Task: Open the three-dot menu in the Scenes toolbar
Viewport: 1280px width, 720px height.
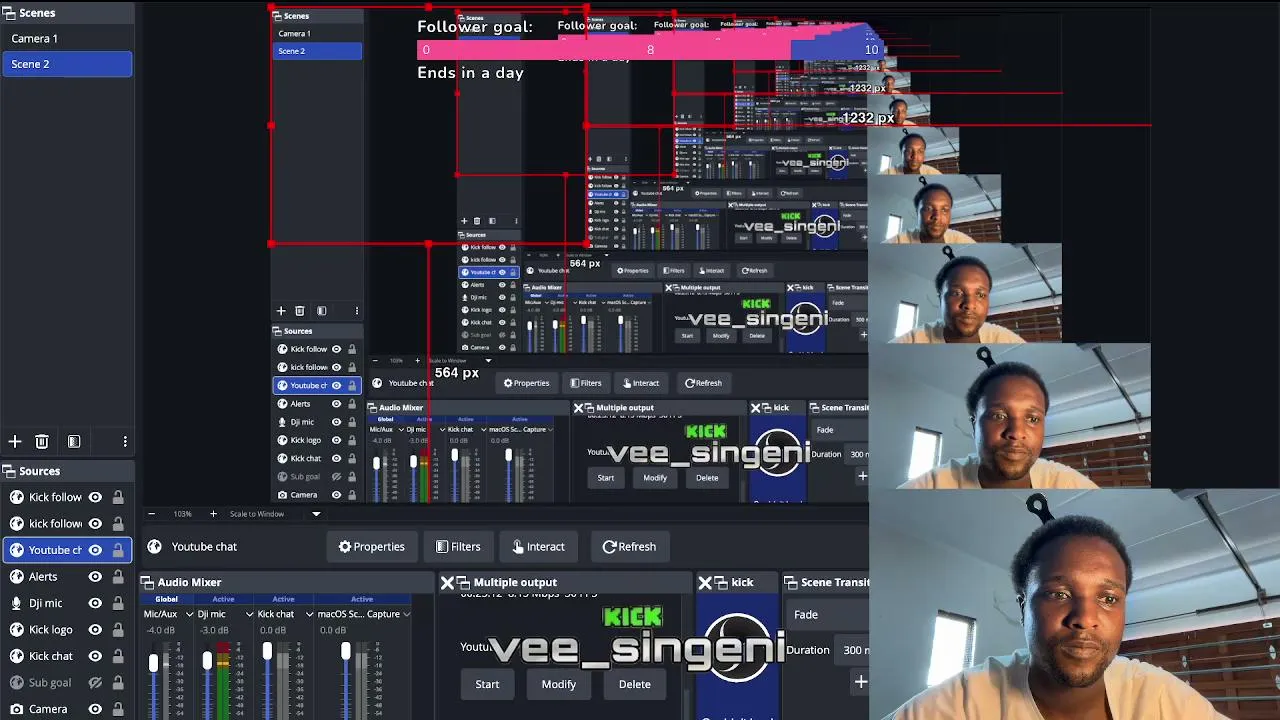Action: [125, 441]
